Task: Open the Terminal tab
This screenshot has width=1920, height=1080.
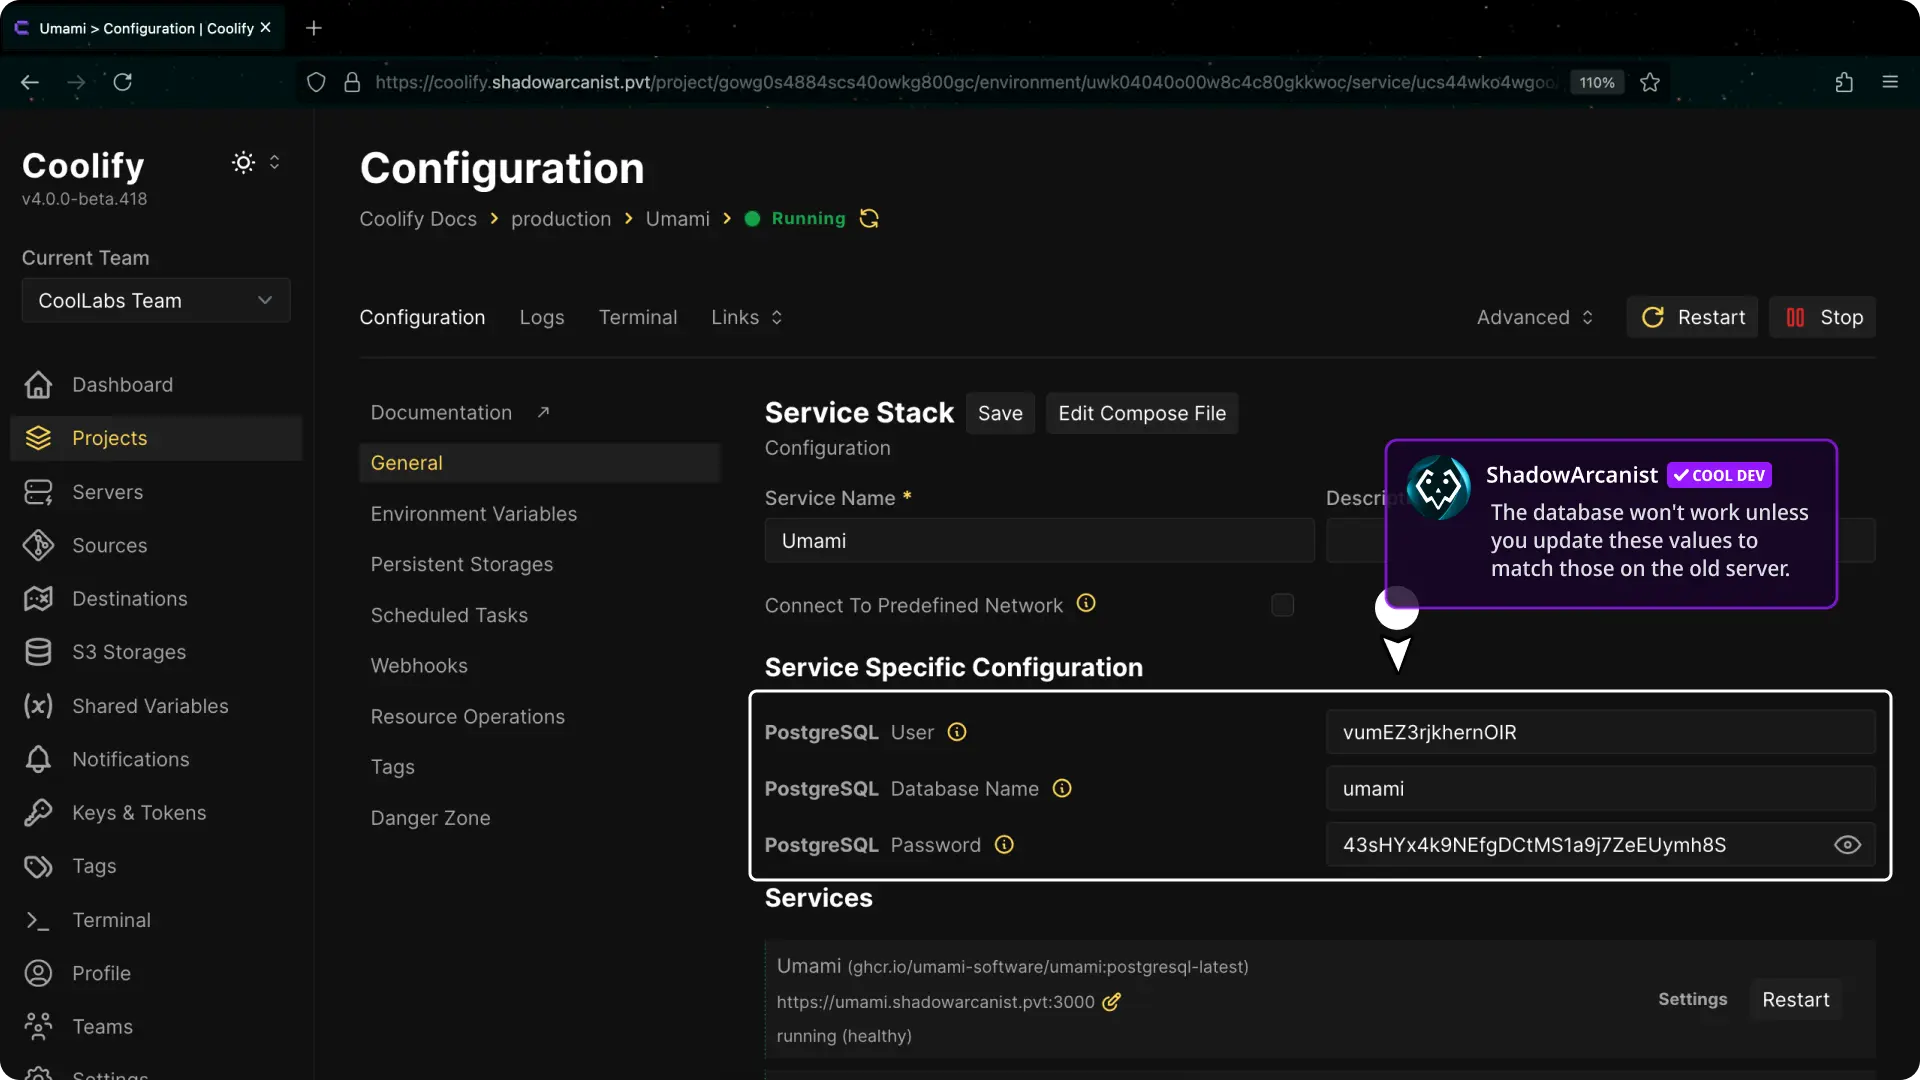Action: click(x=638, y=317)
